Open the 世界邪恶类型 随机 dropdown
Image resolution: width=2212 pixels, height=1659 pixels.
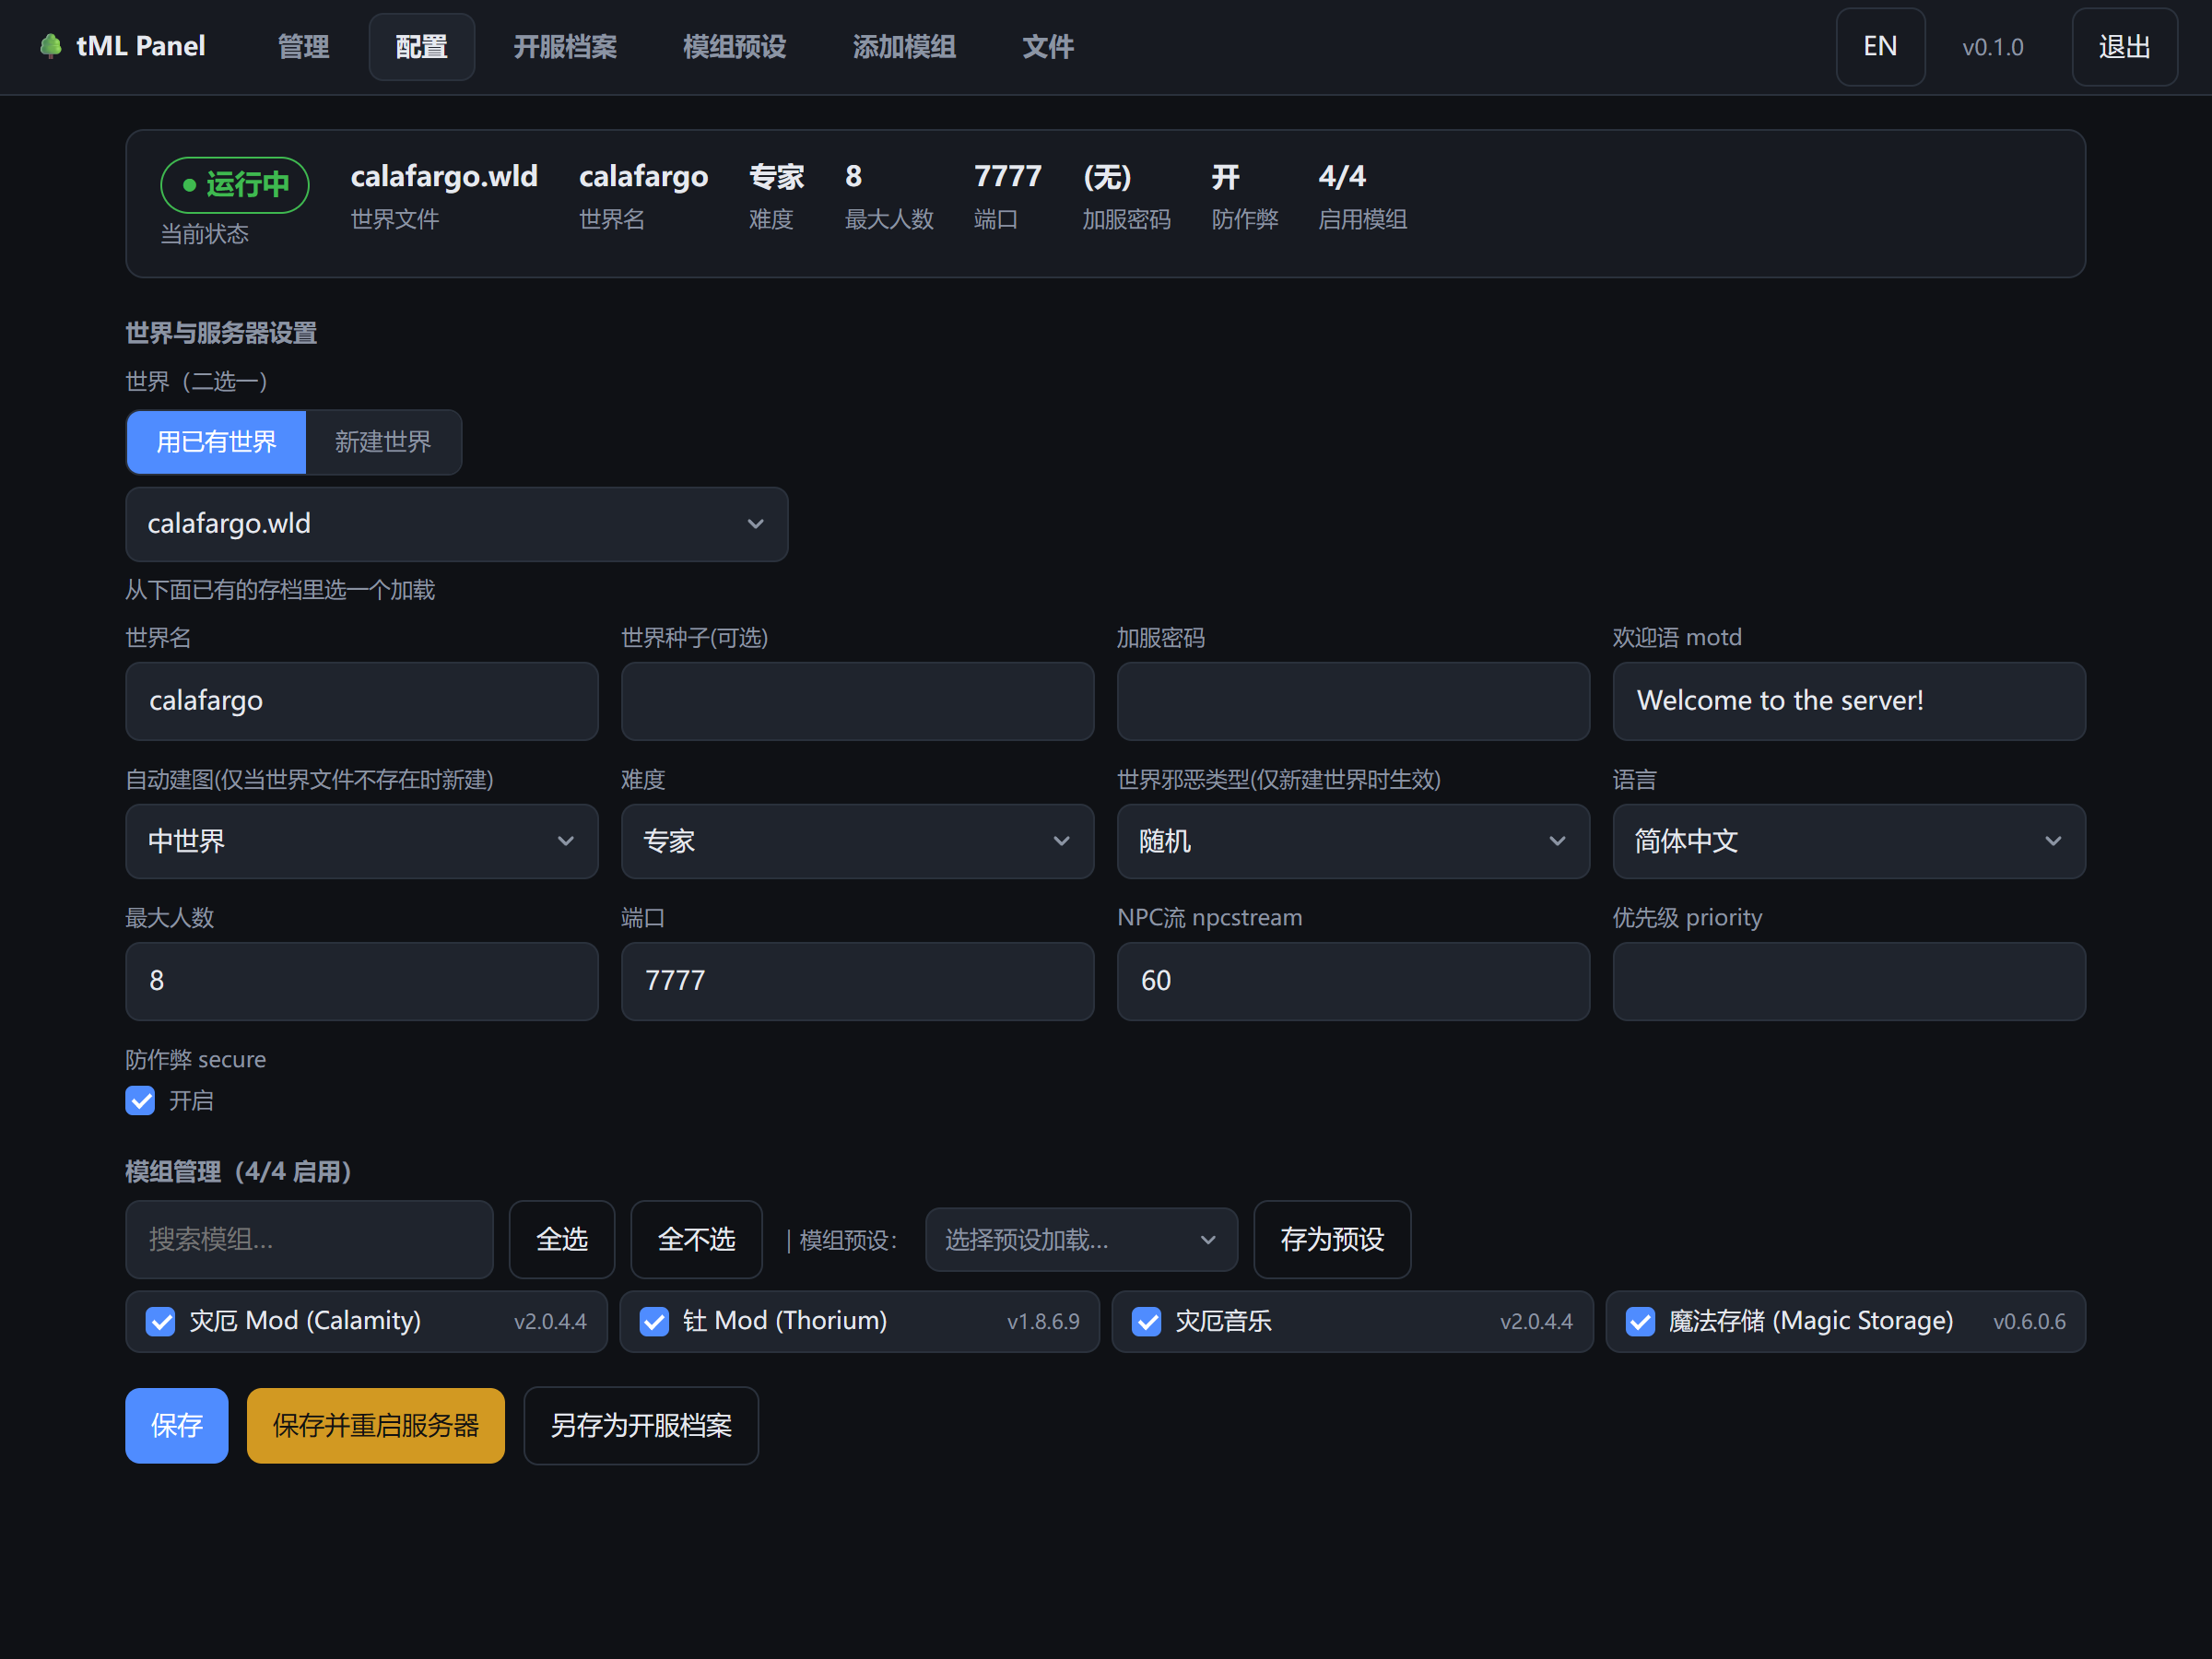click(x=1353, y=842)
